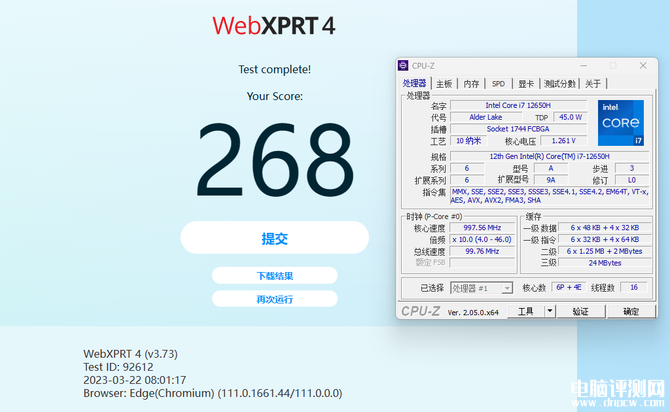Click the 确定 button
This screenshot has width=670, height=412.
point(631,312)
